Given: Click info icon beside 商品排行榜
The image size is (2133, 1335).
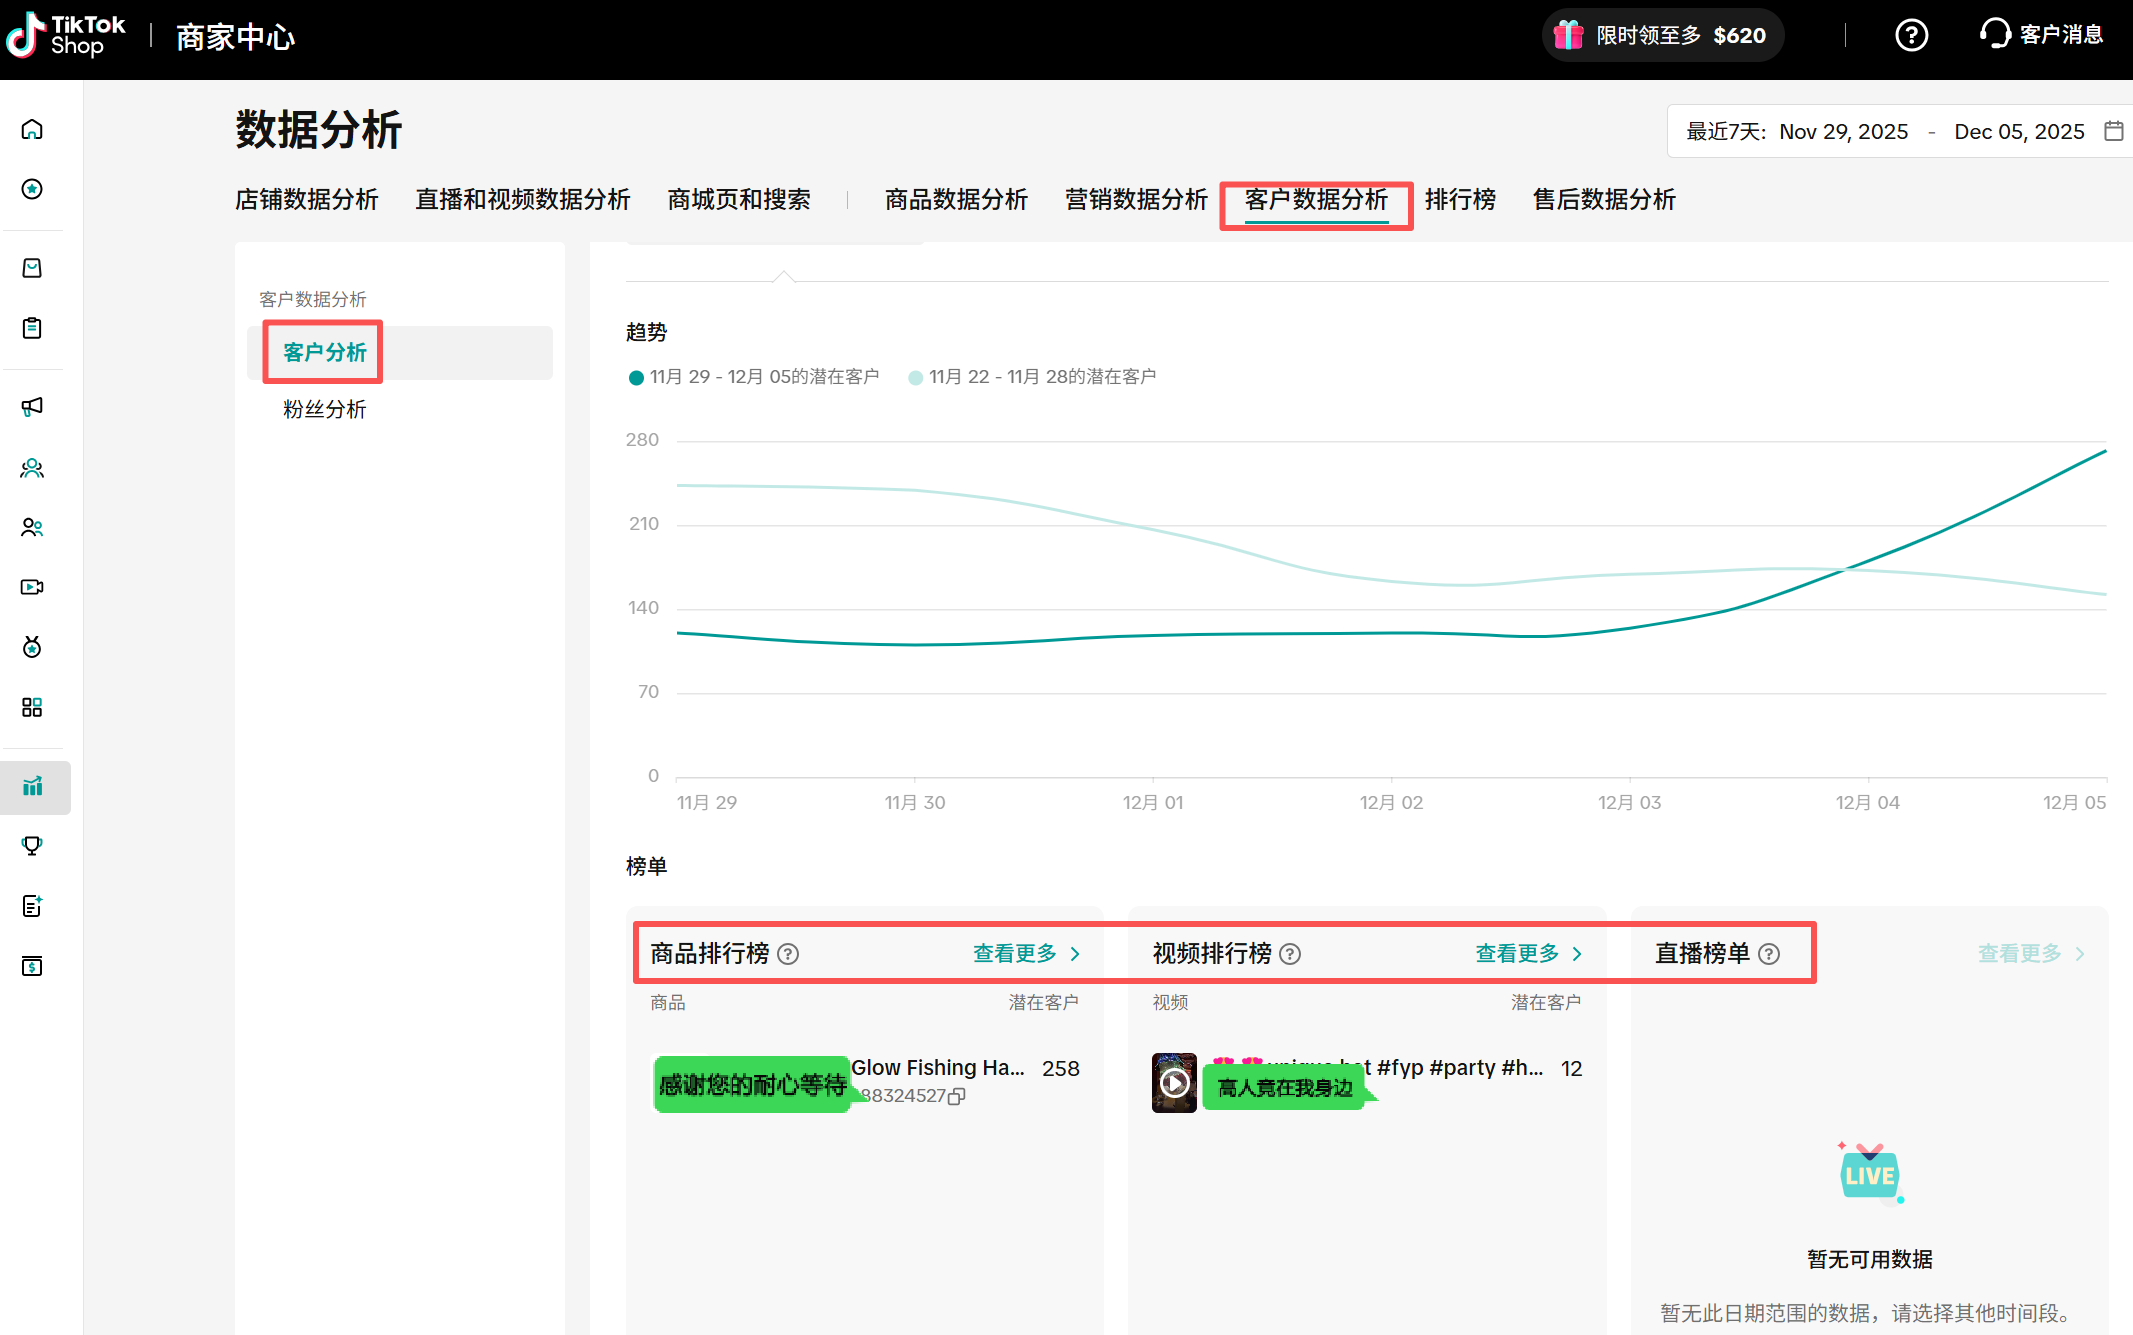Looking at the screenshot, I should coord(788,954).
